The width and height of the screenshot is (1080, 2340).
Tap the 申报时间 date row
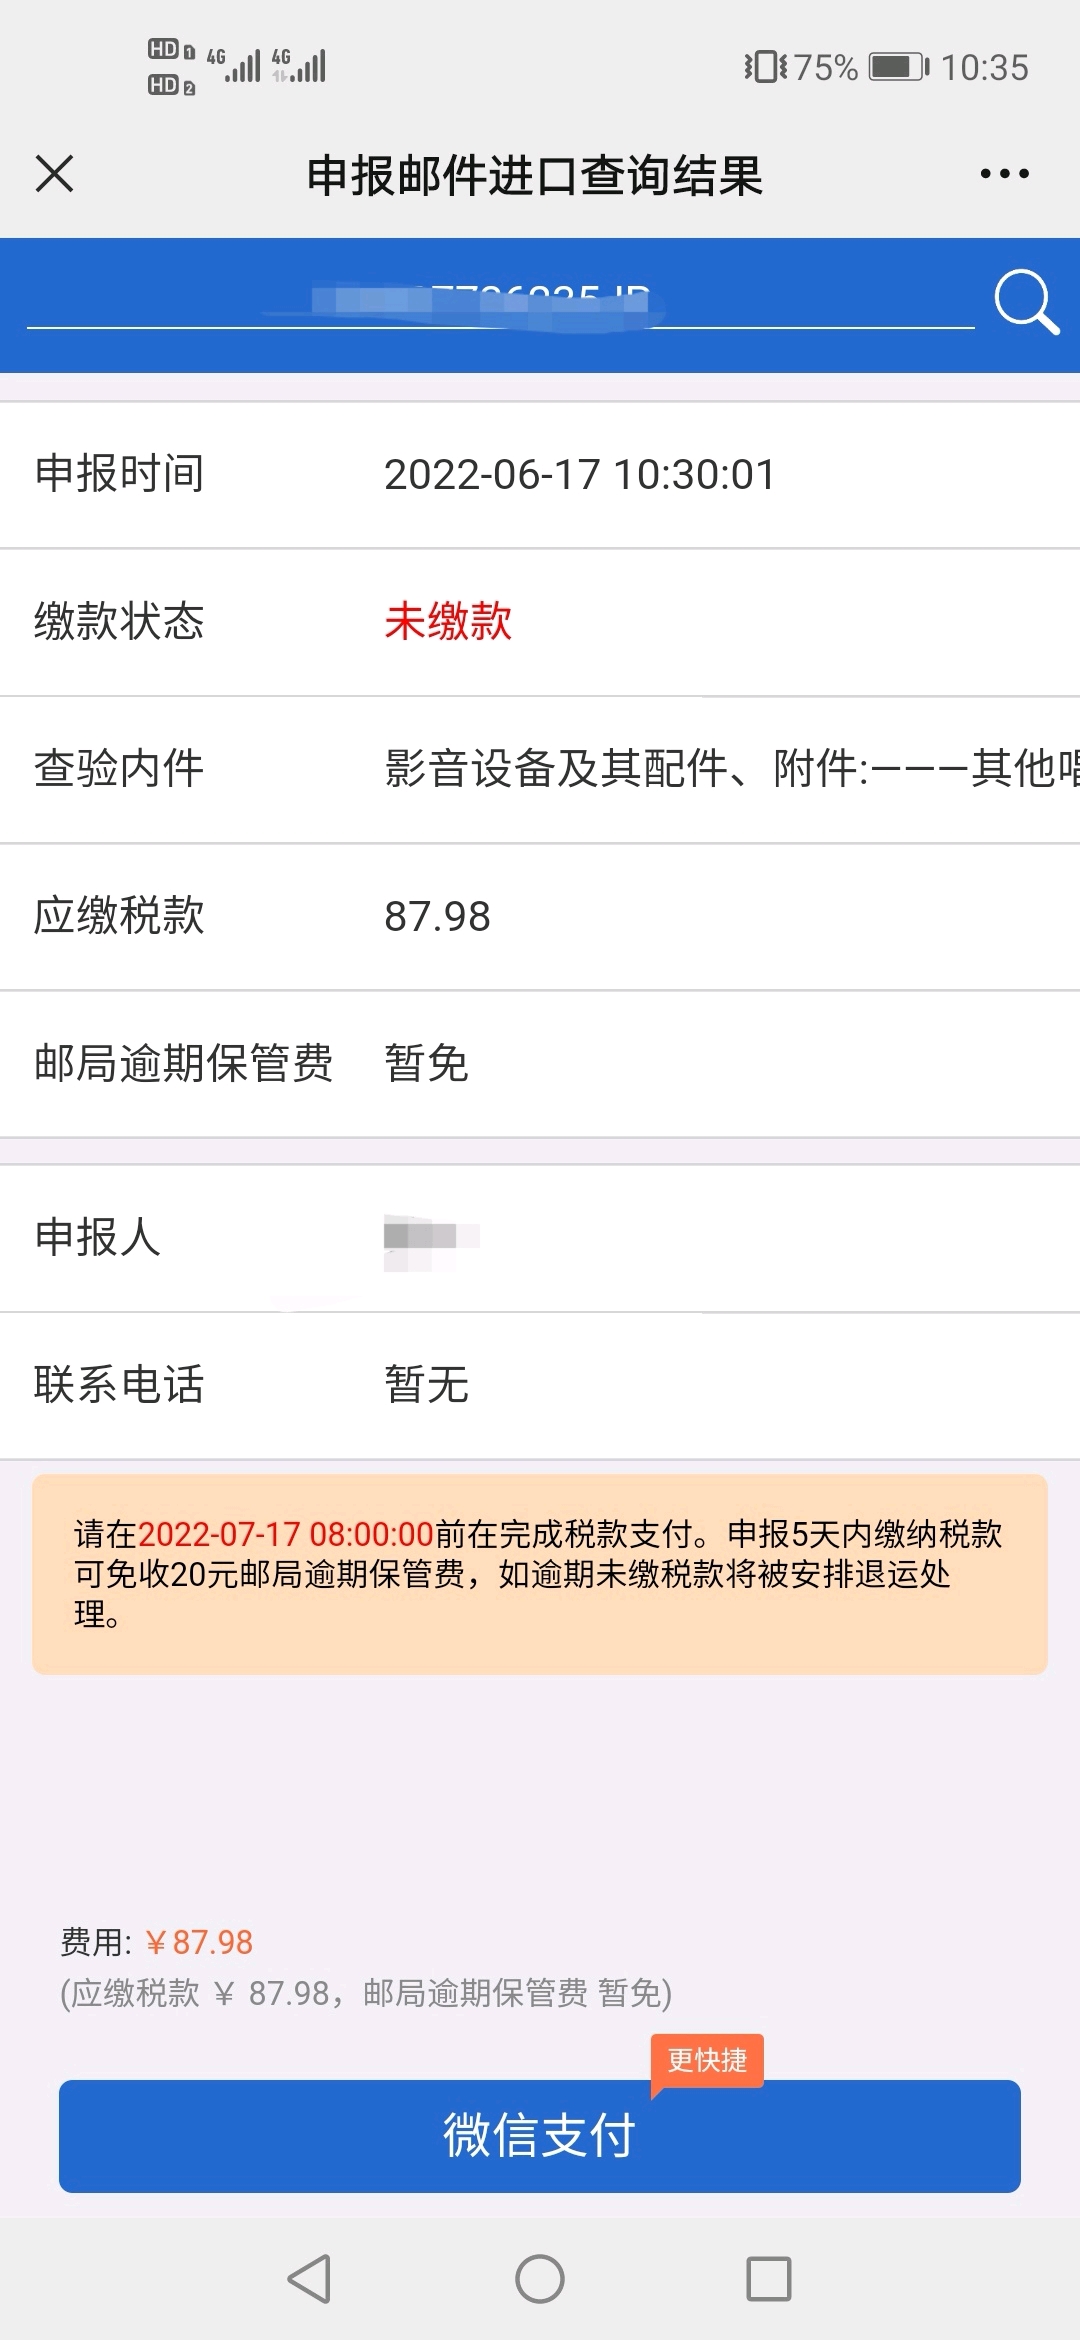tap(540, 474)
